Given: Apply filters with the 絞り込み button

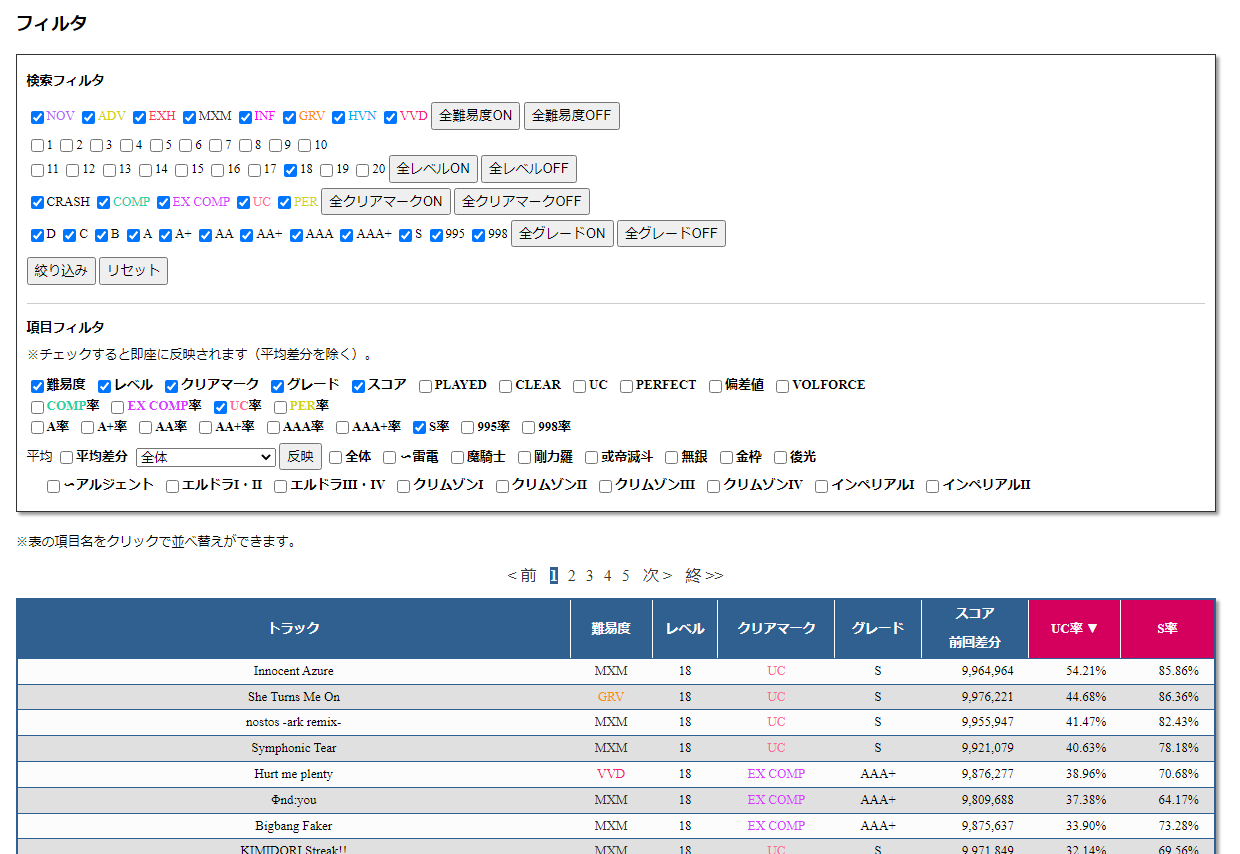Looking at the screenshot, I should coord(61,271).
